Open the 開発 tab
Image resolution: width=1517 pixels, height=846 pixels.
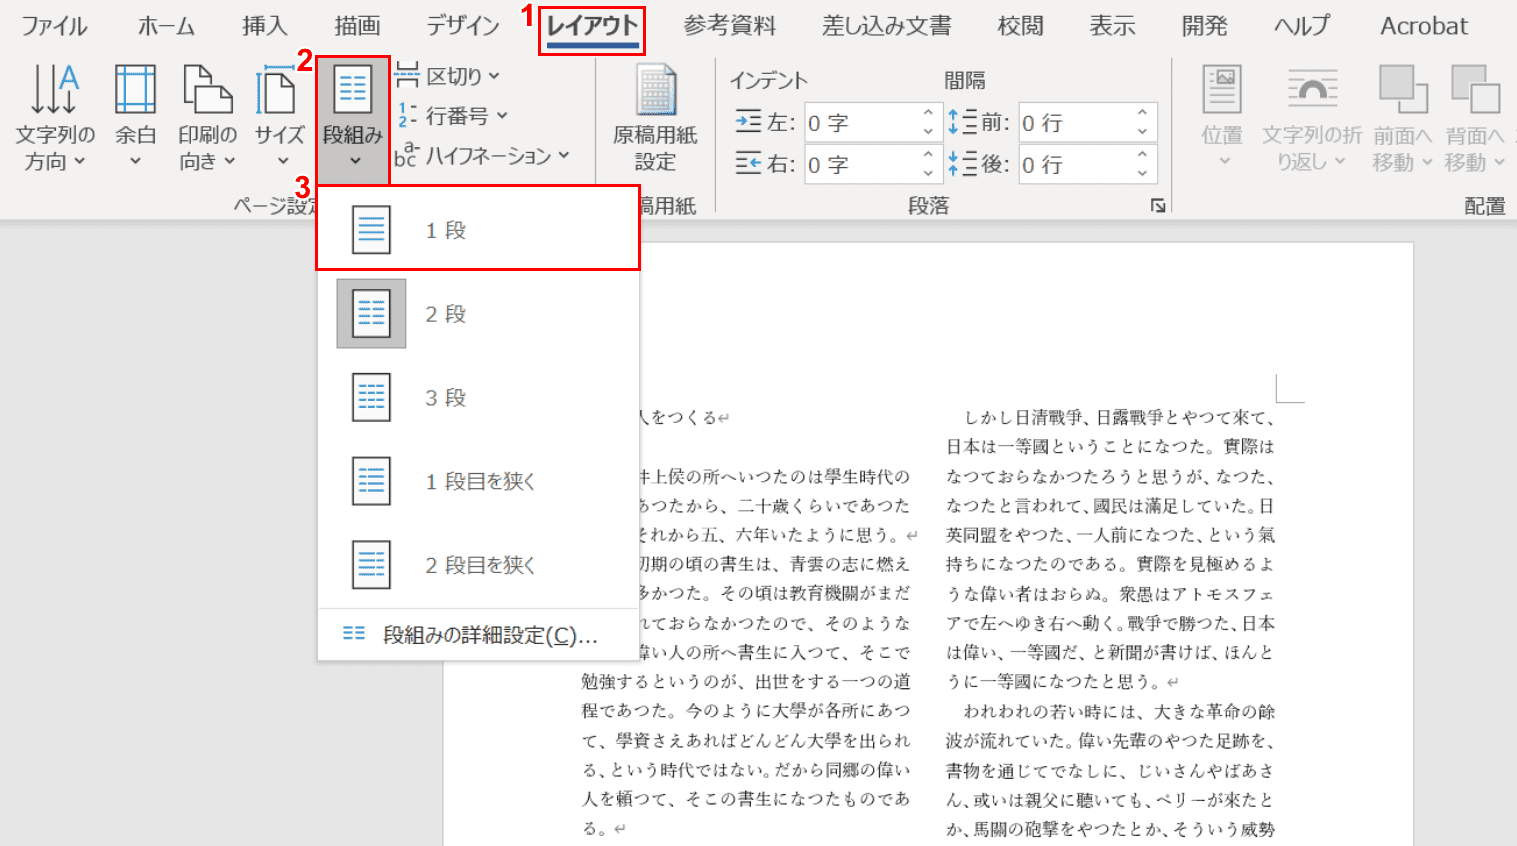[x=1204, y=26]
